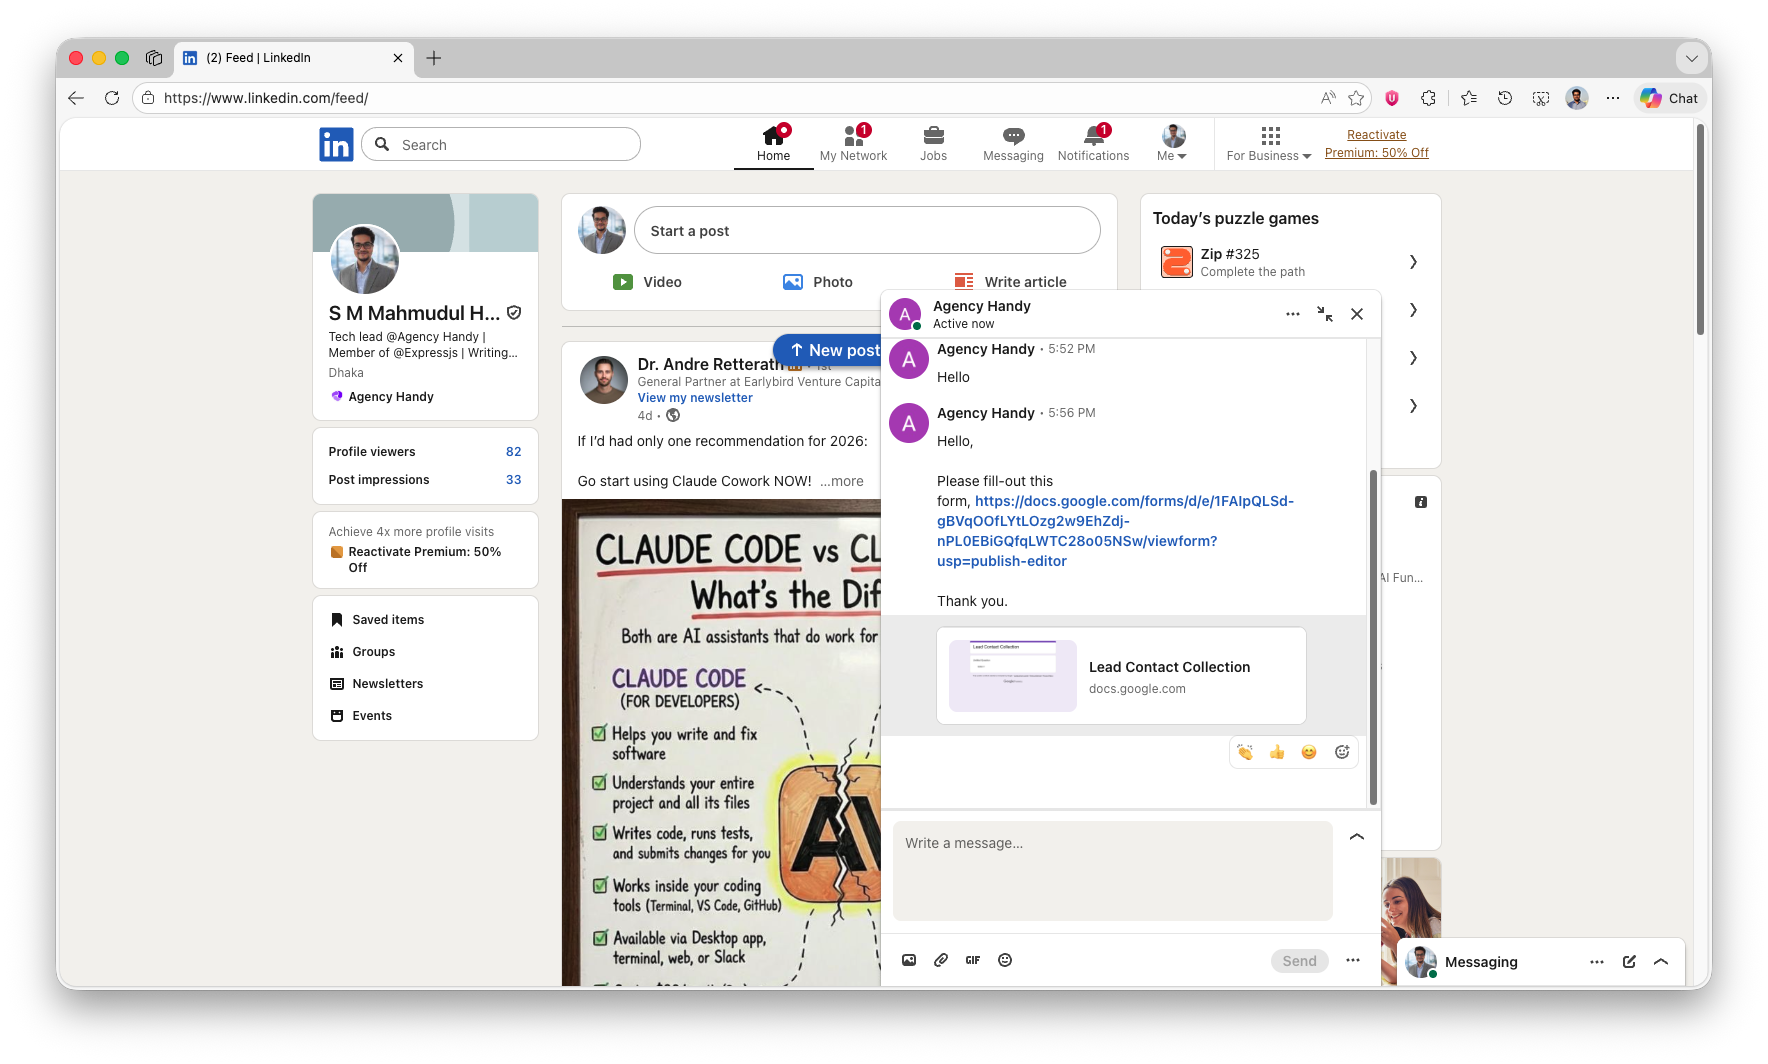Expand the For Business menu
Screen dimensions: 1768x1064
pos(1269,144)
